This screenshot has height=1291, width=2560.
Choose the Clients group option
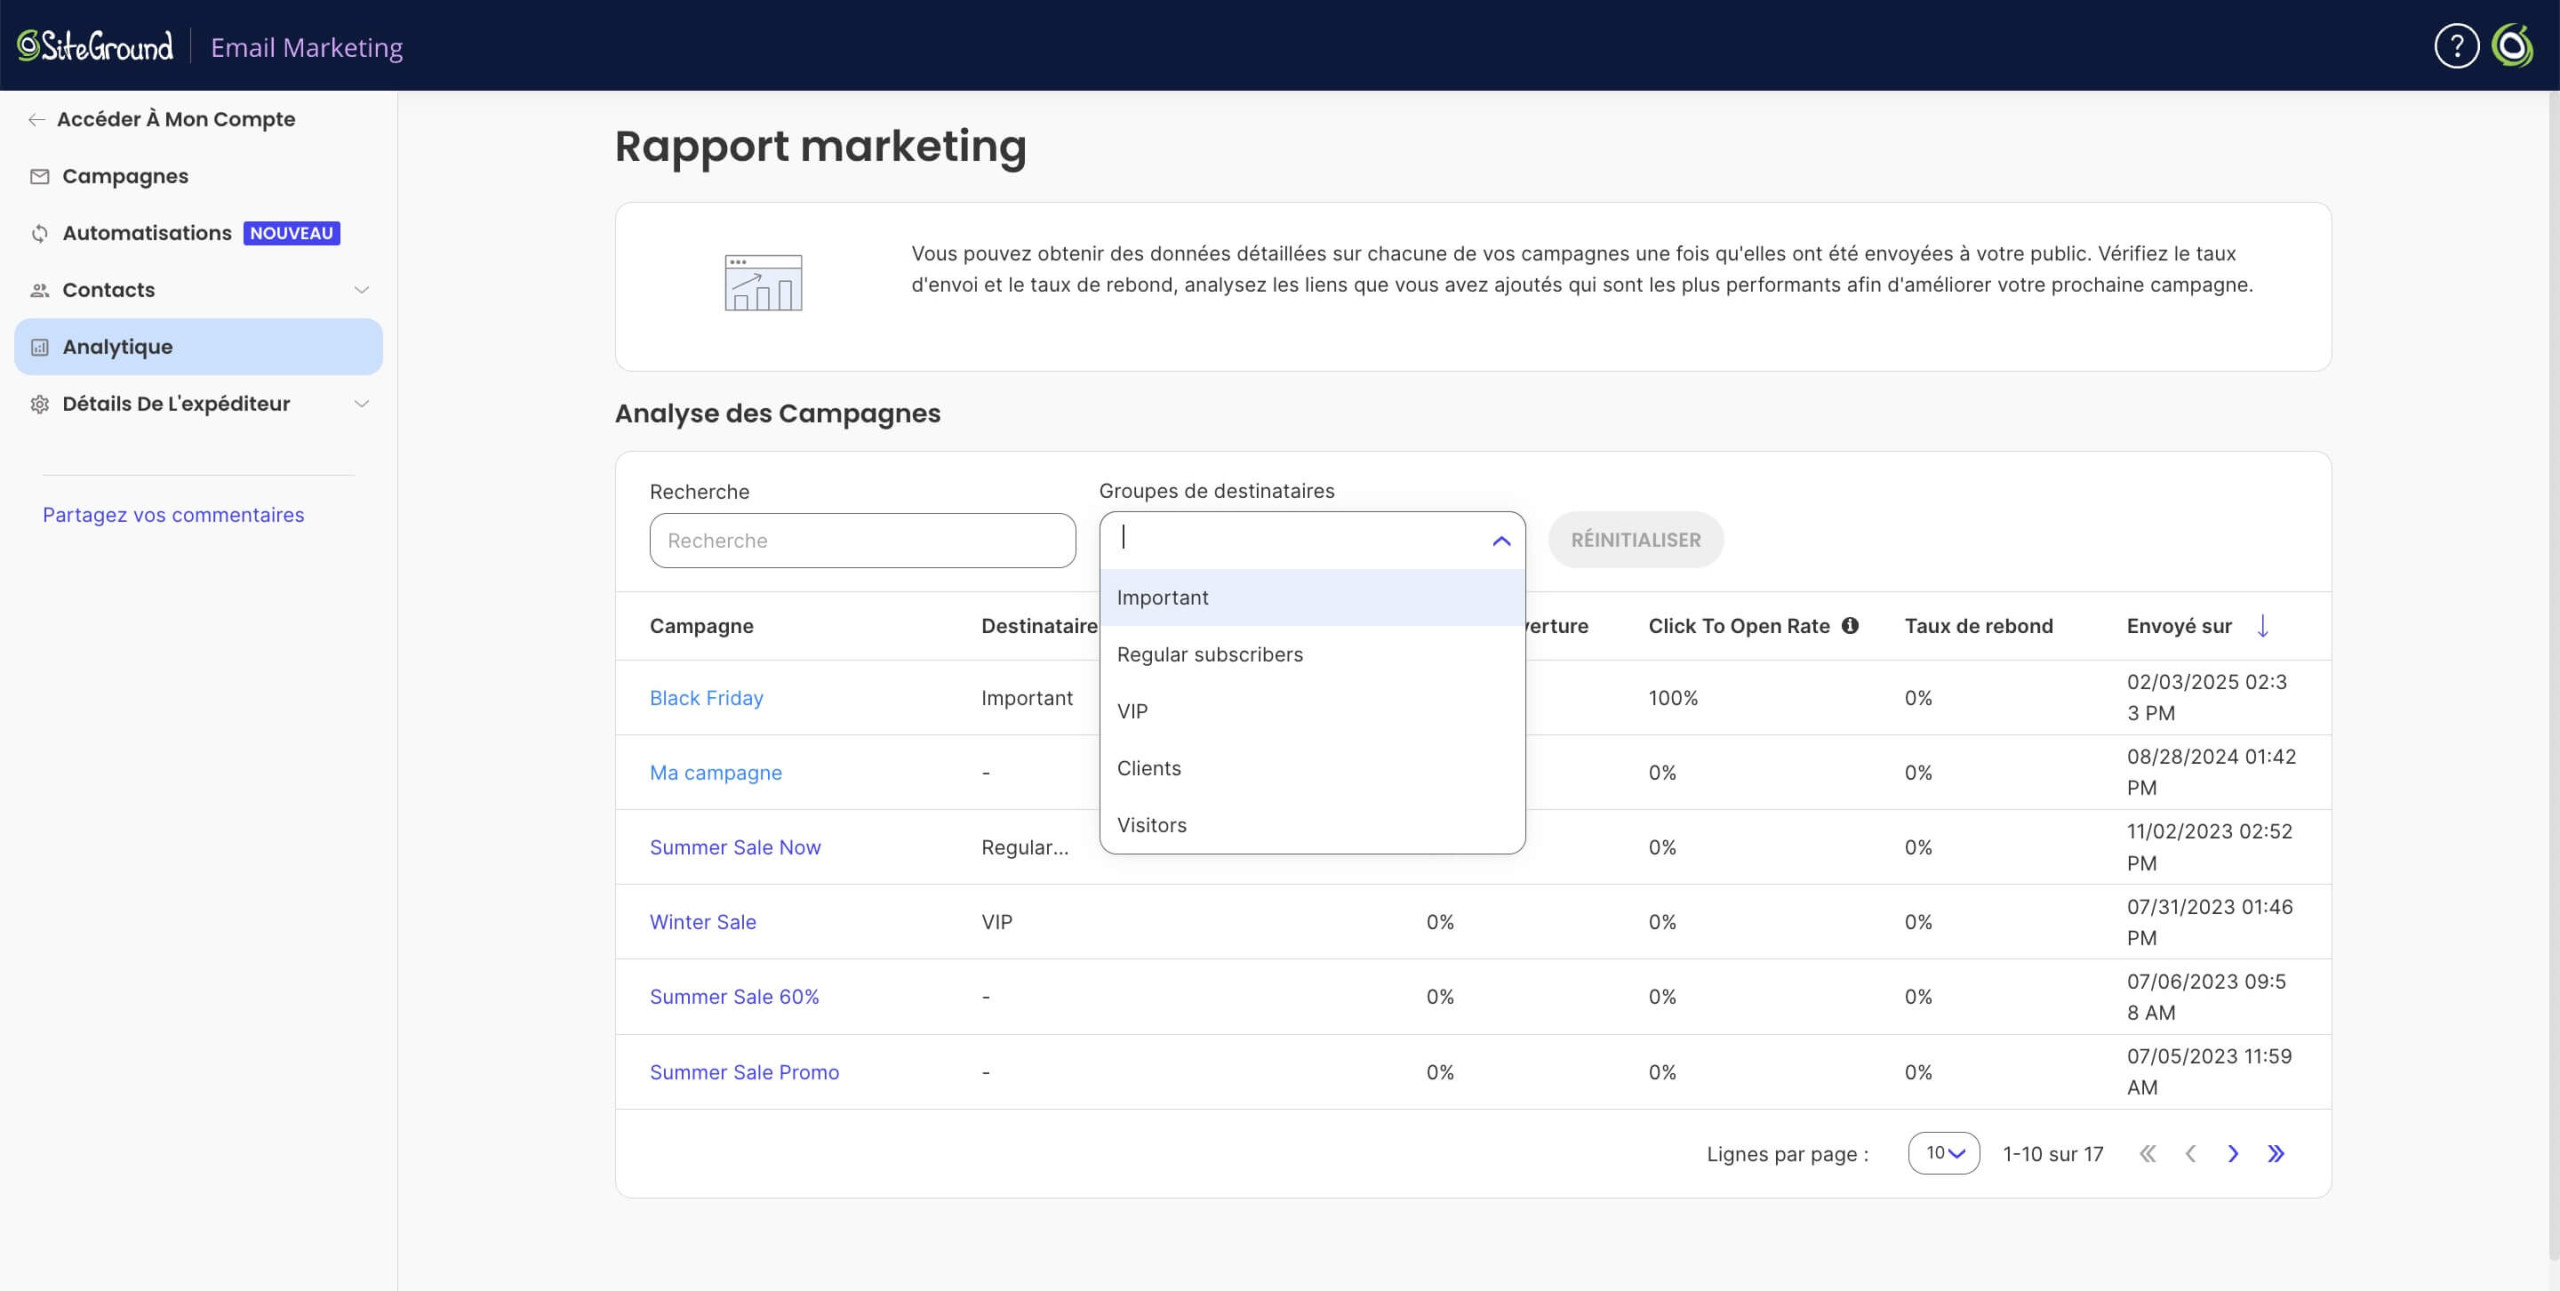point(1312,769)
